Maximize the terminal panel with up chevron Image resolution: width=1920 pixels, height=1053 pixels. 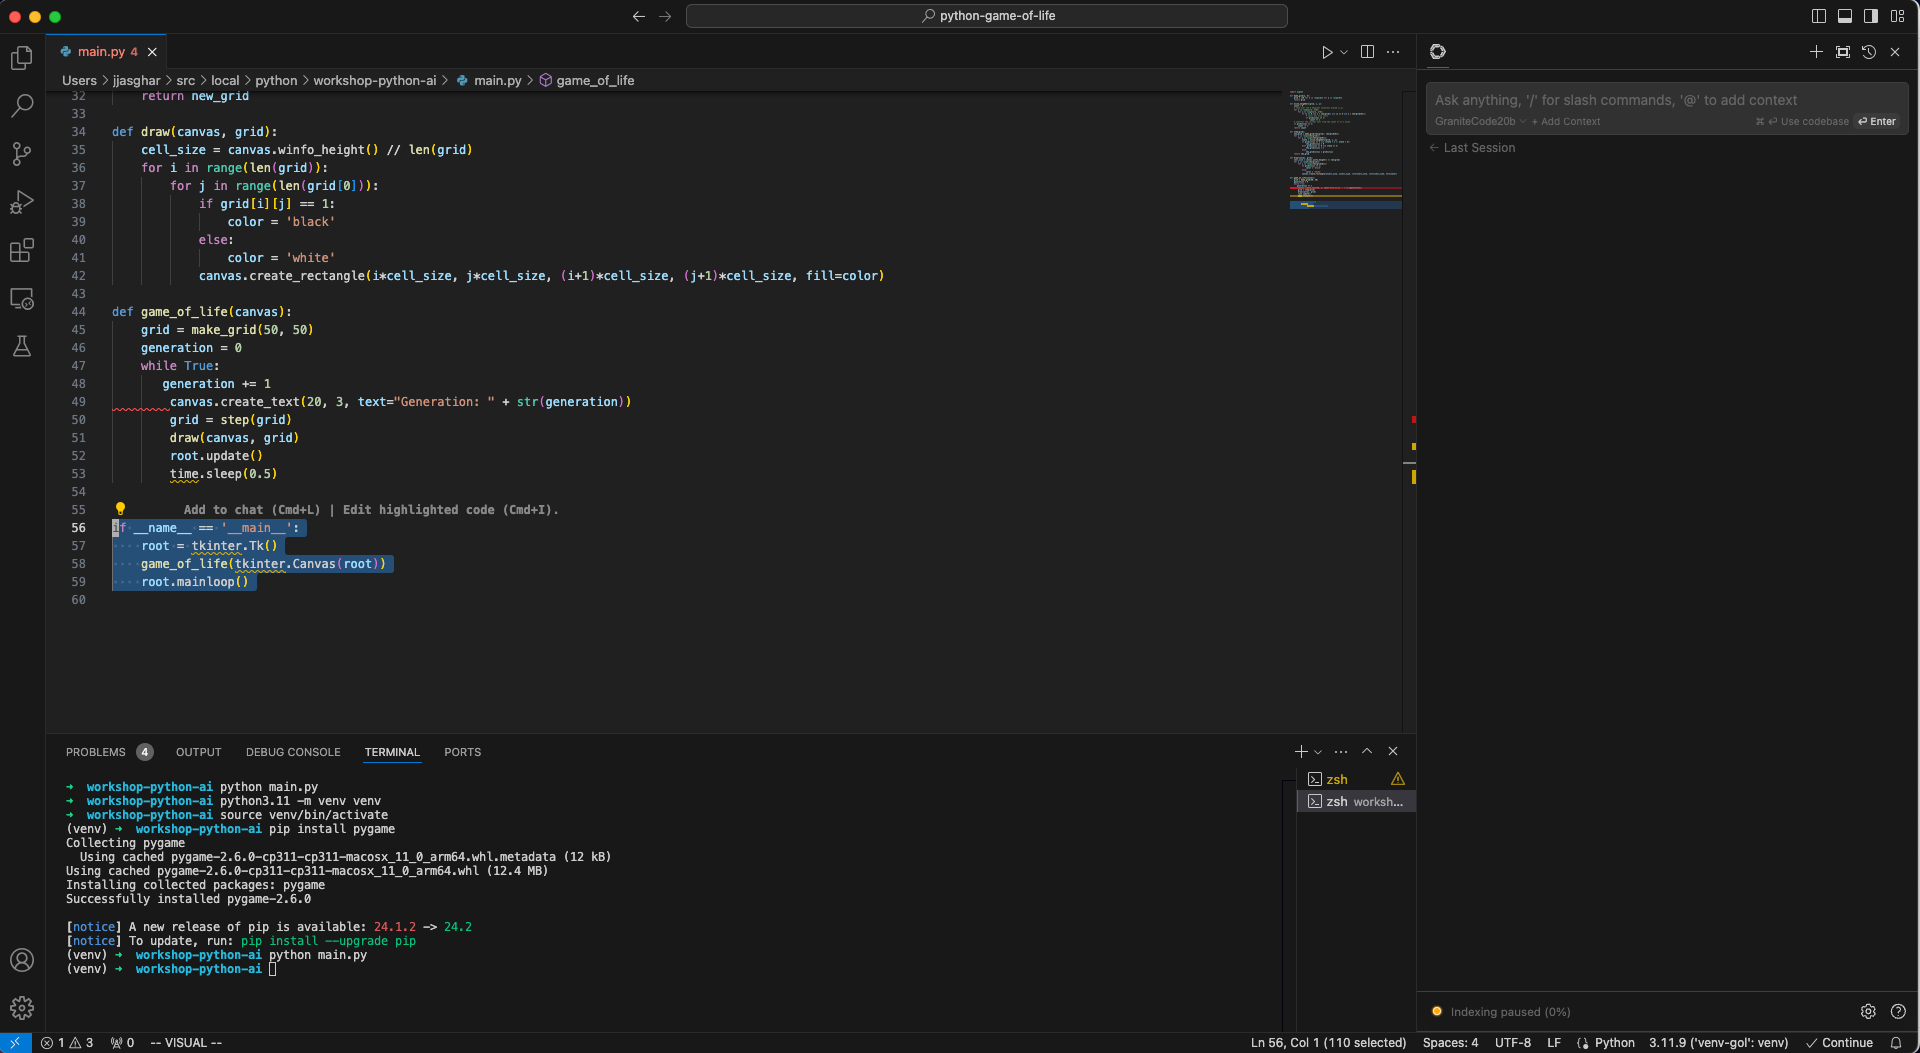coord(1367,751)
